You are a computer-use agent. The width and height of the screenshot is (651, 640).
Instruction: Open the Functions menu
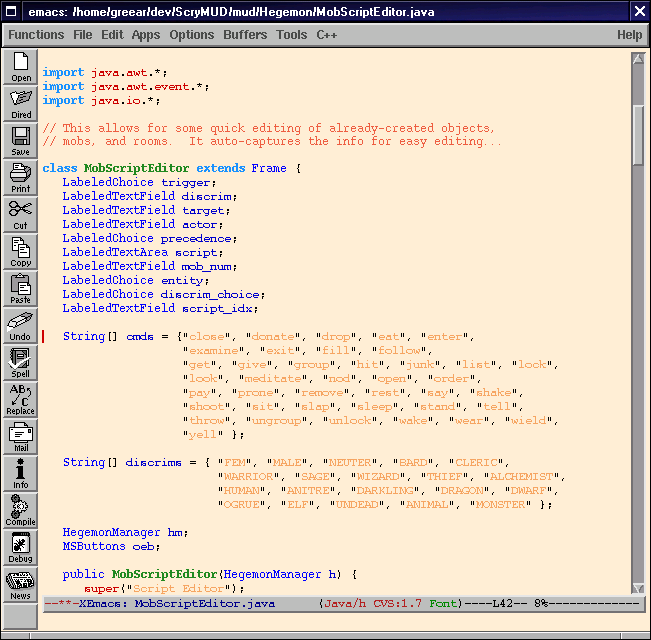[x=36, y=35]
